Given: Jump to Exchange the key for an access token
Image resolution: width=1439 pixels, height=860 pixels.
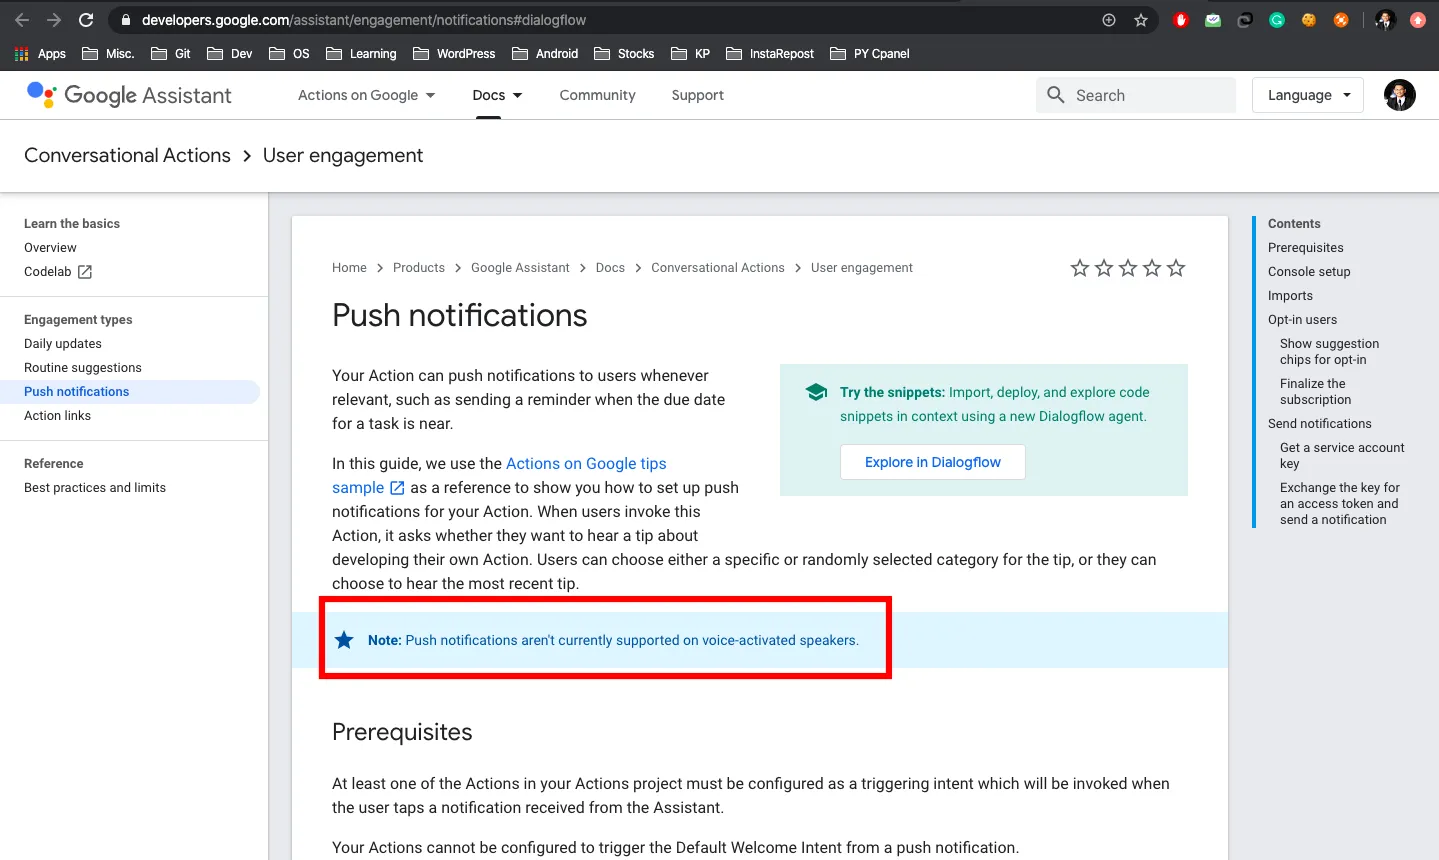Looking at the screenshot, I should tap(1340, 504).
